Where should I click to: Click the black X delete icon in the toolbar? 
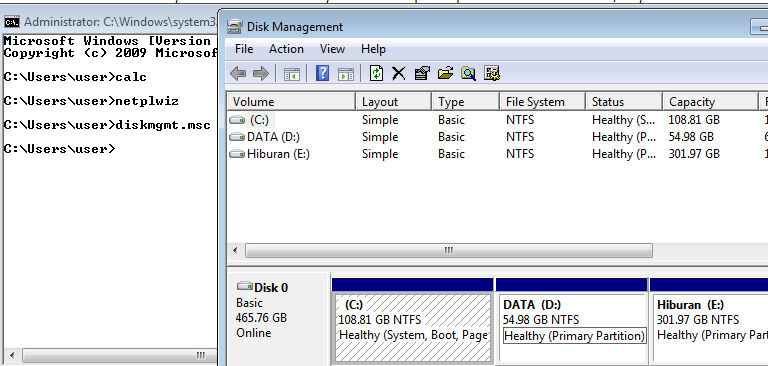coord(399,73)
